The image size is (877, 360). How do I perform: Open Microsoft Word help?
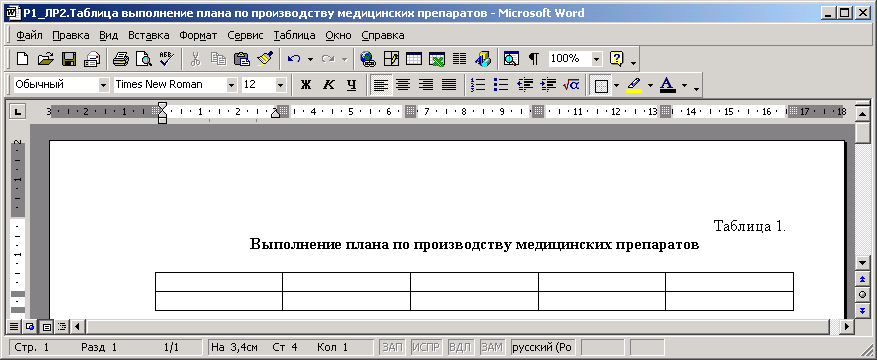pos(616,58)
